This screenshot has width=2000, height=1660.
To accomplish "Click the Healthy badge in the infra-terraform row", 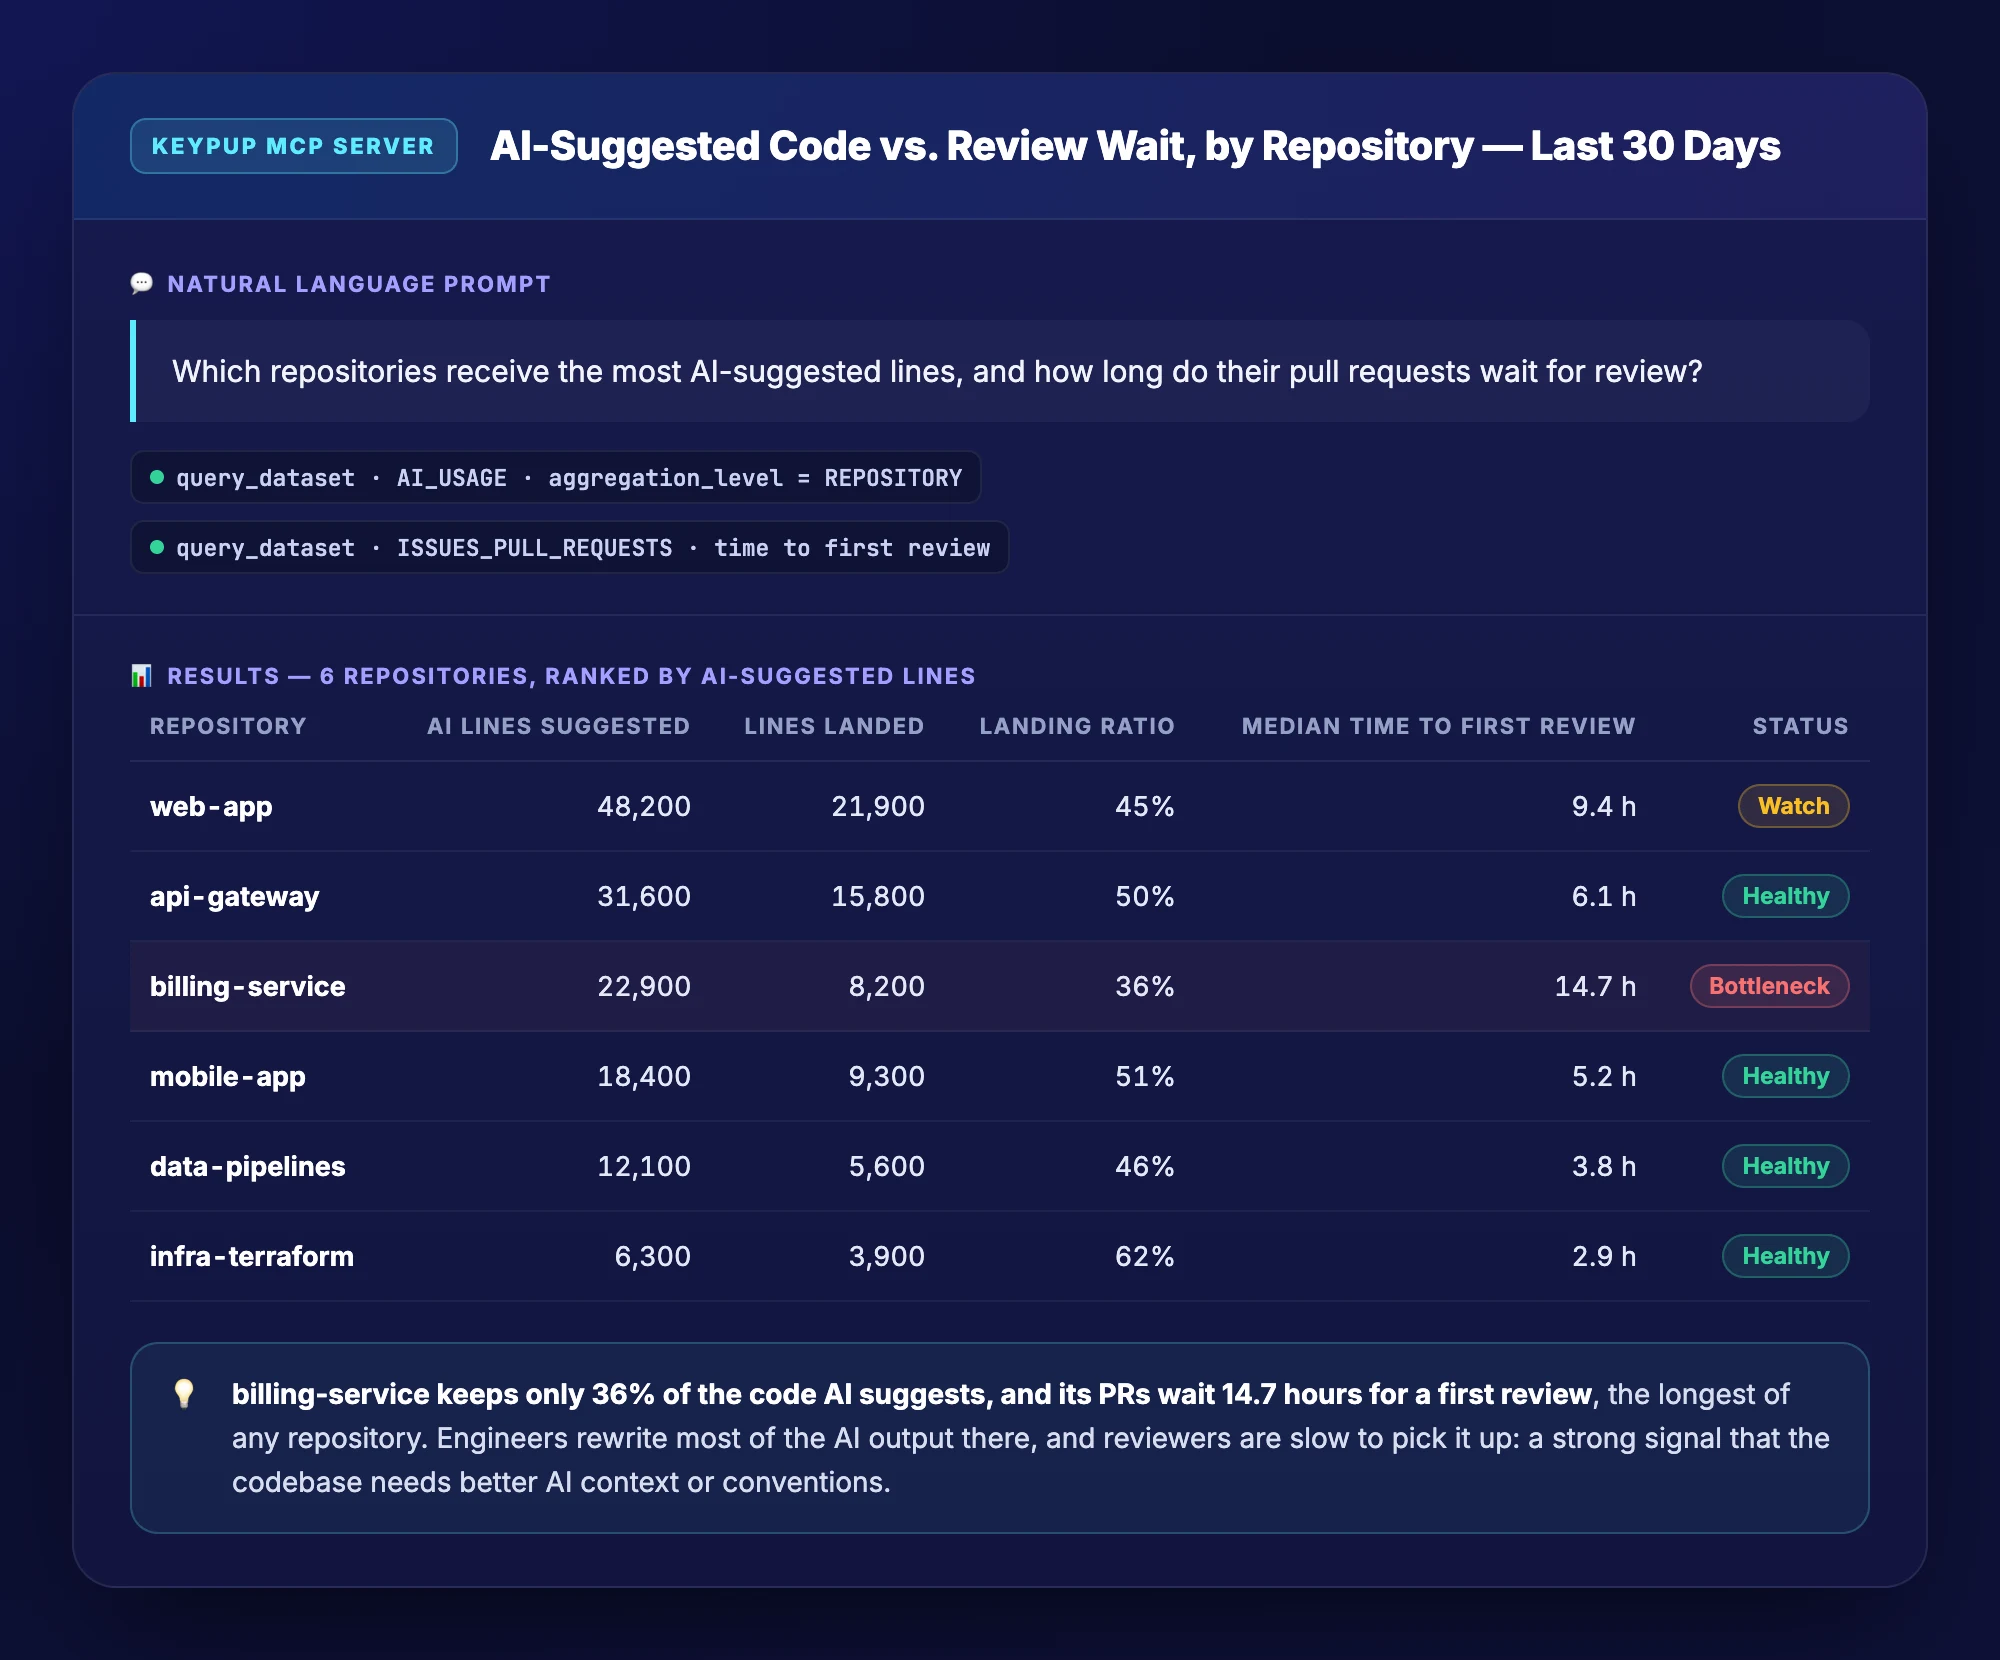I will pos(1786,1256).
